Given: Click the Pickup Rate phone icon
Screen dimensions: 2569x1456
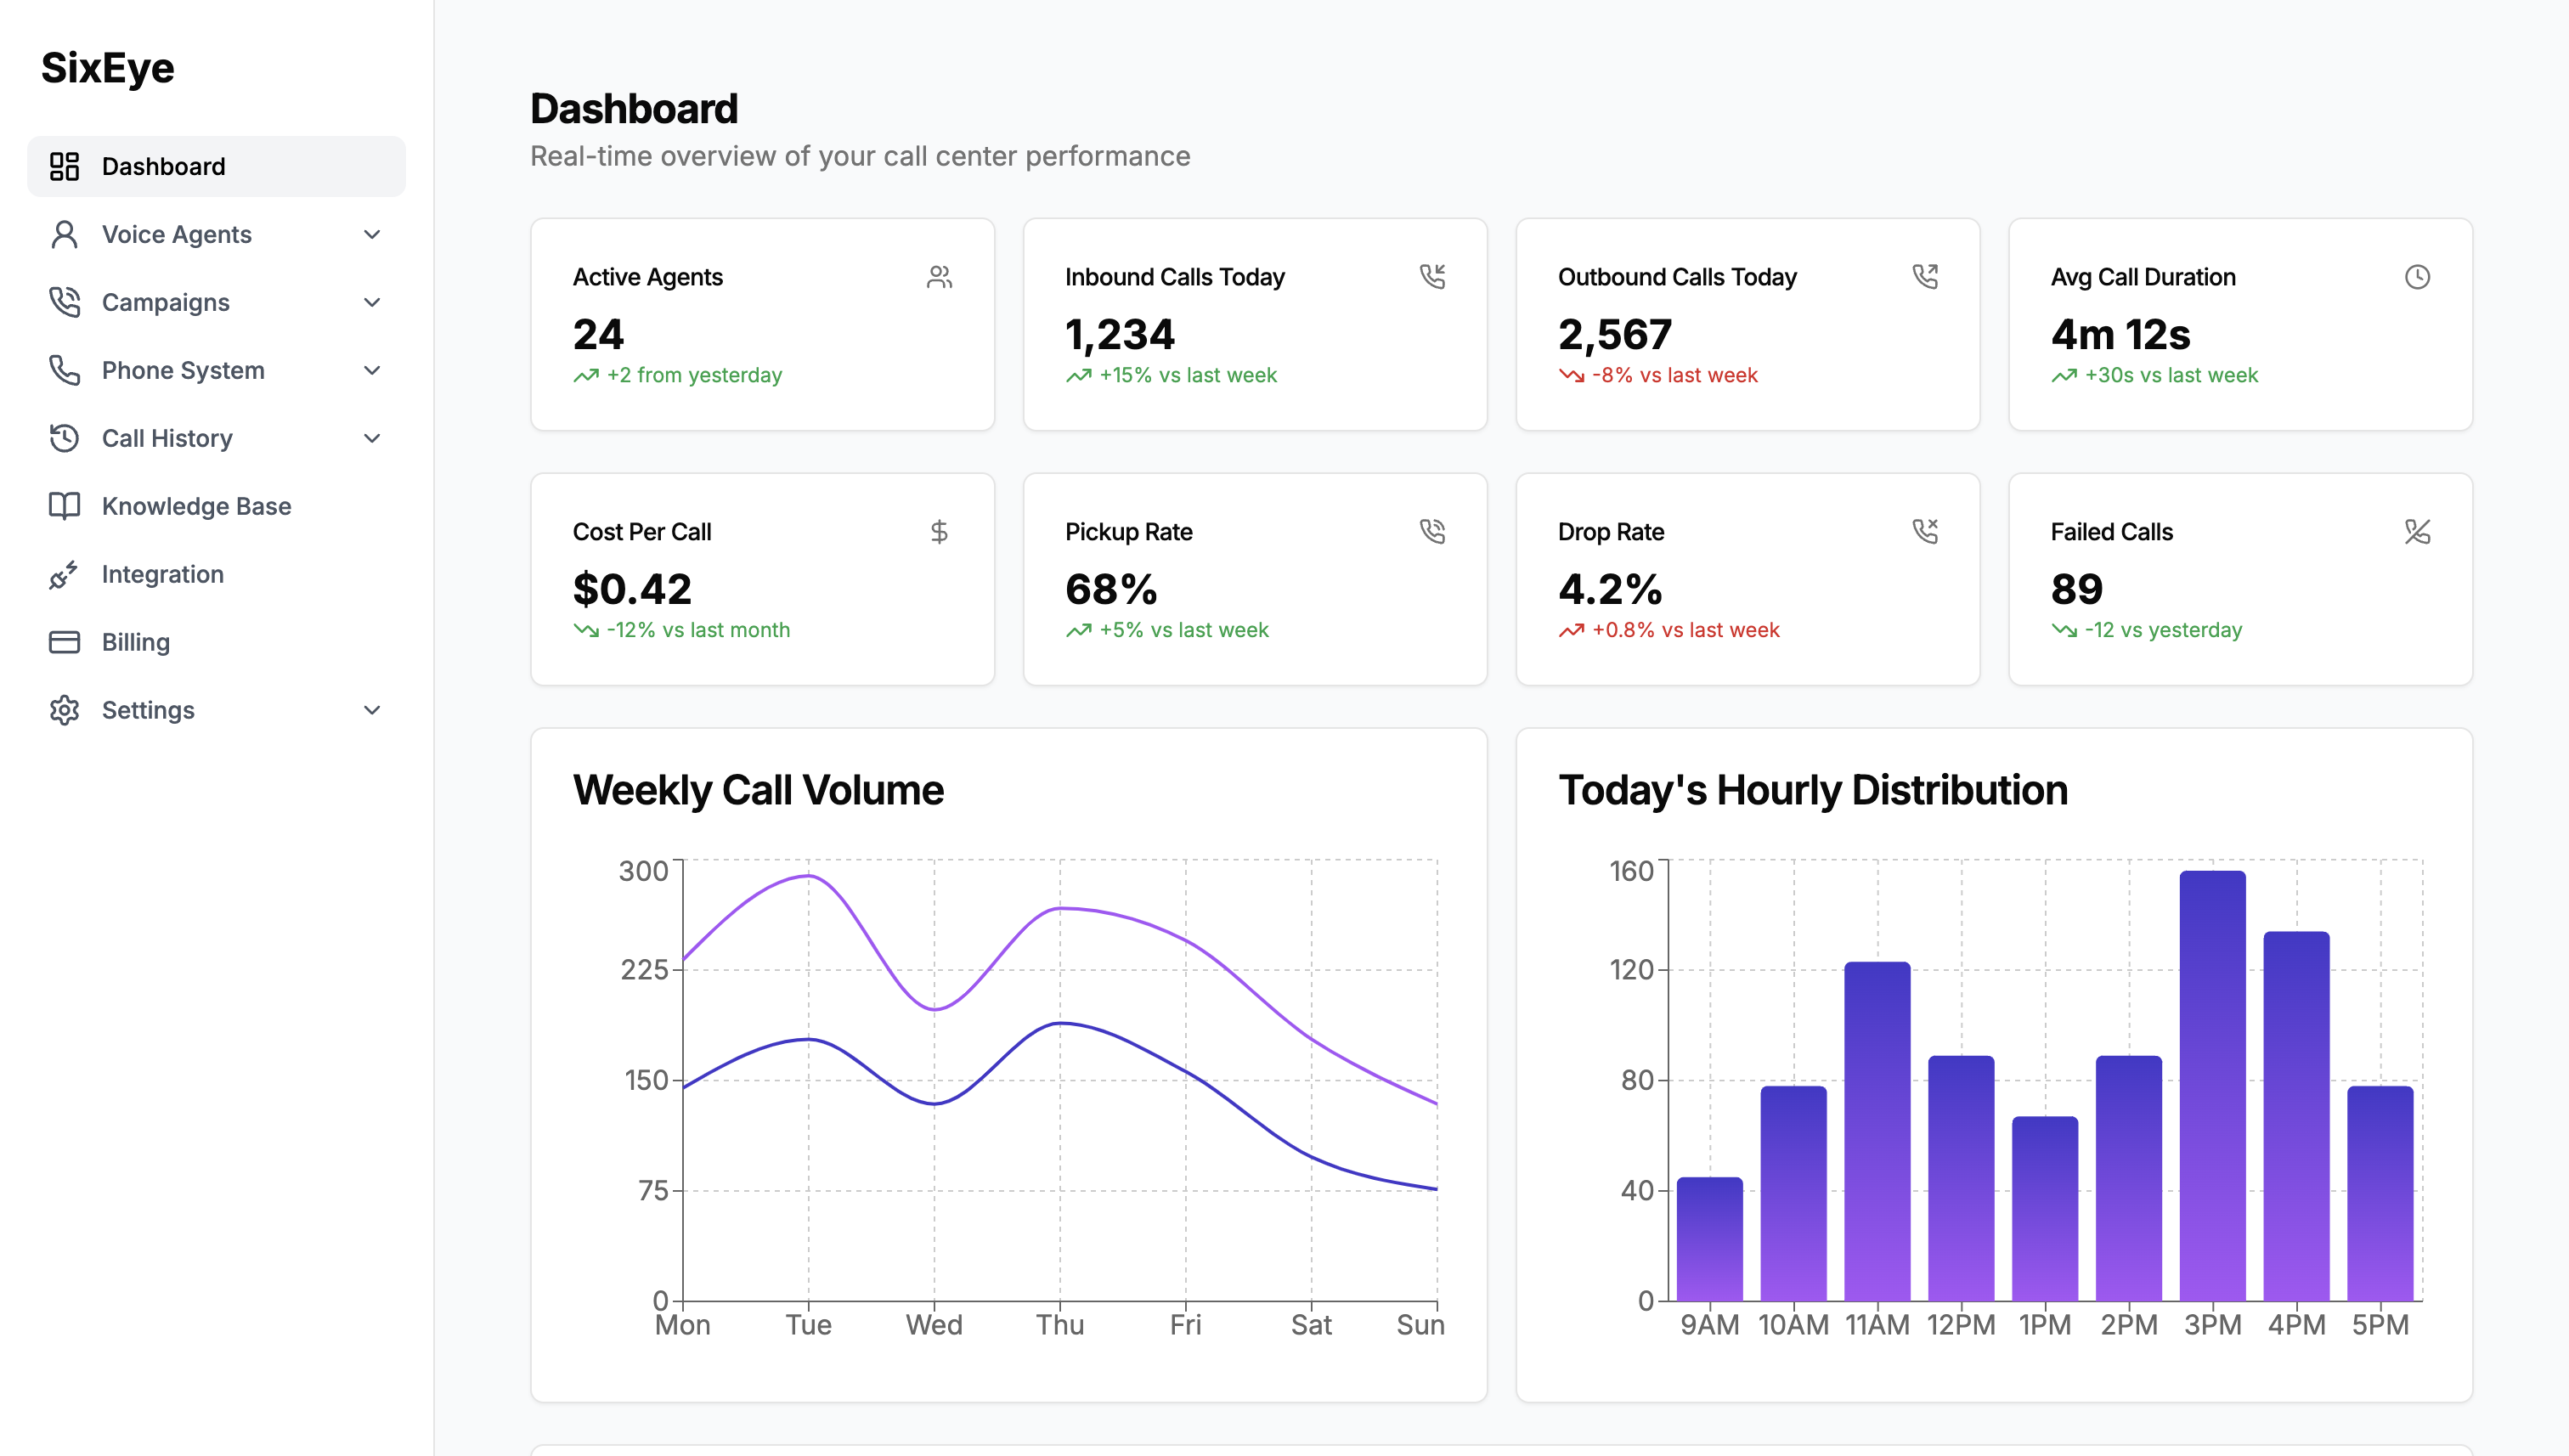Looking at the screenshot, I should coord(1432,532).
